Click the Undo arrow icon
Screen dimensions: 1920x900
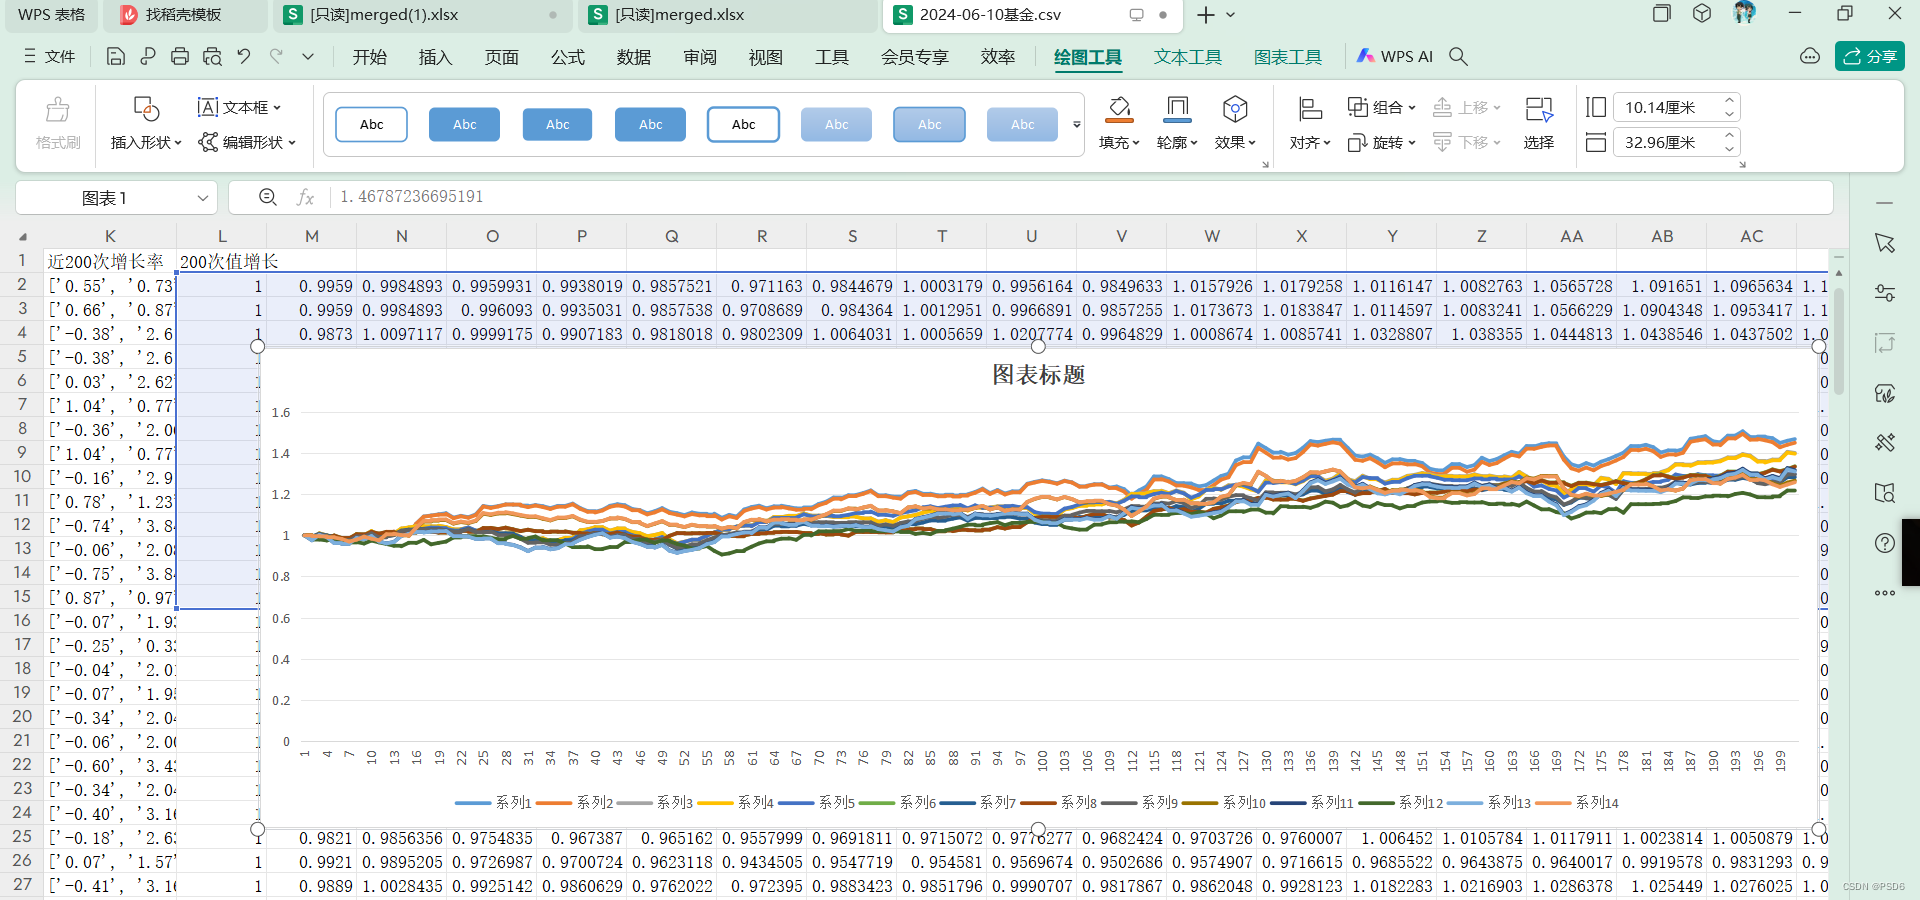point(244,57)
